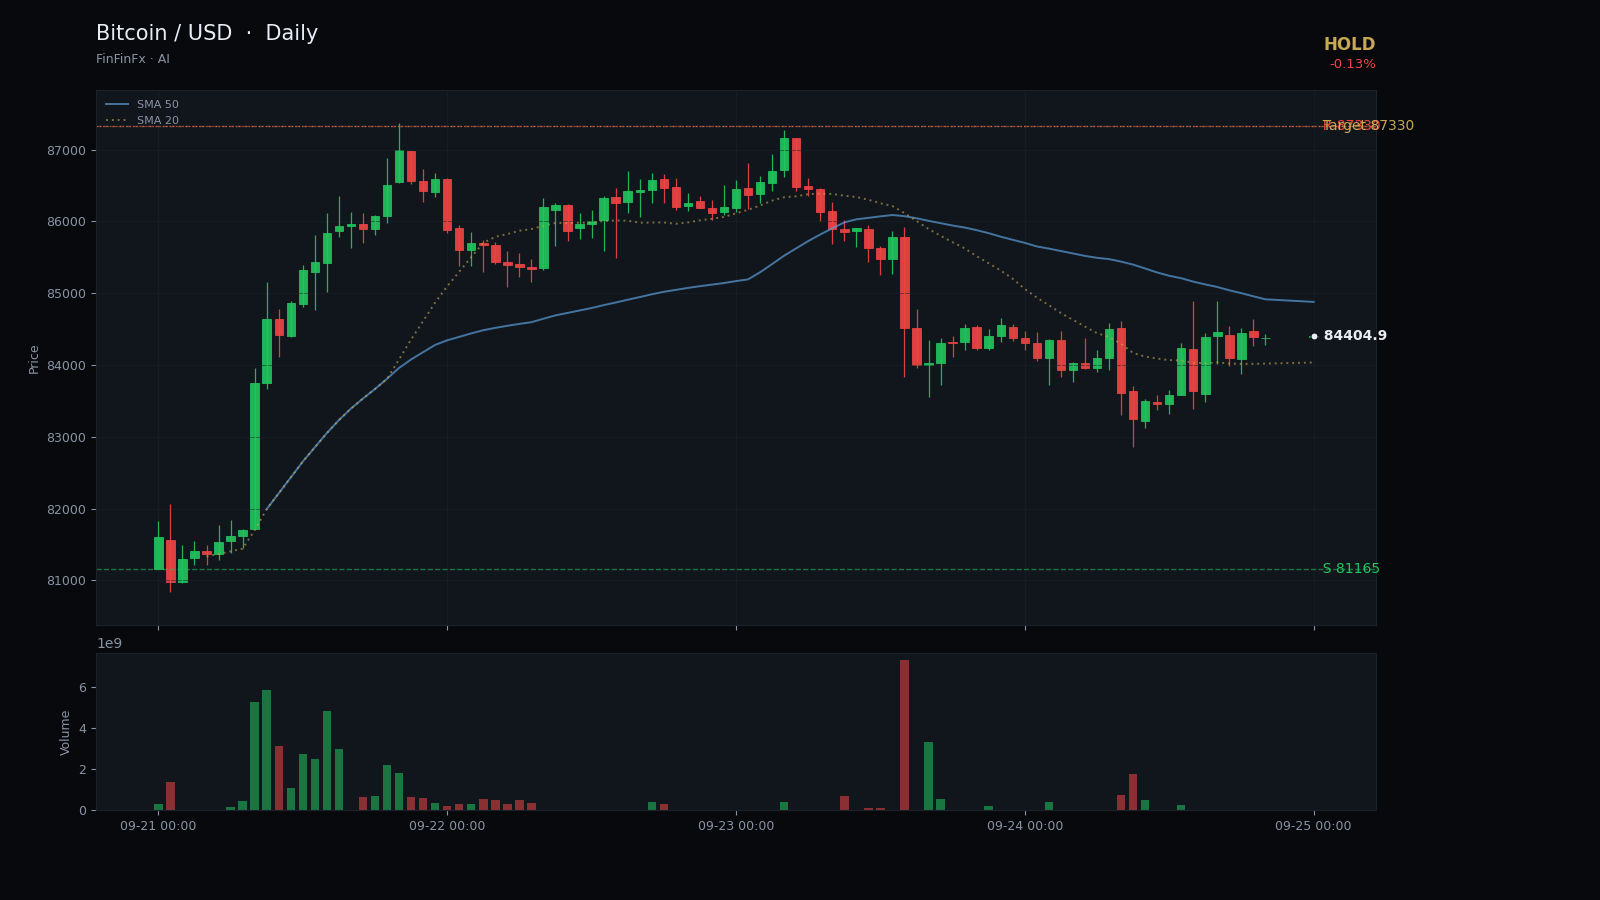Click the 6 tick on the volume axis
This screenshot has height=900, width=1600.
point(82,688)
